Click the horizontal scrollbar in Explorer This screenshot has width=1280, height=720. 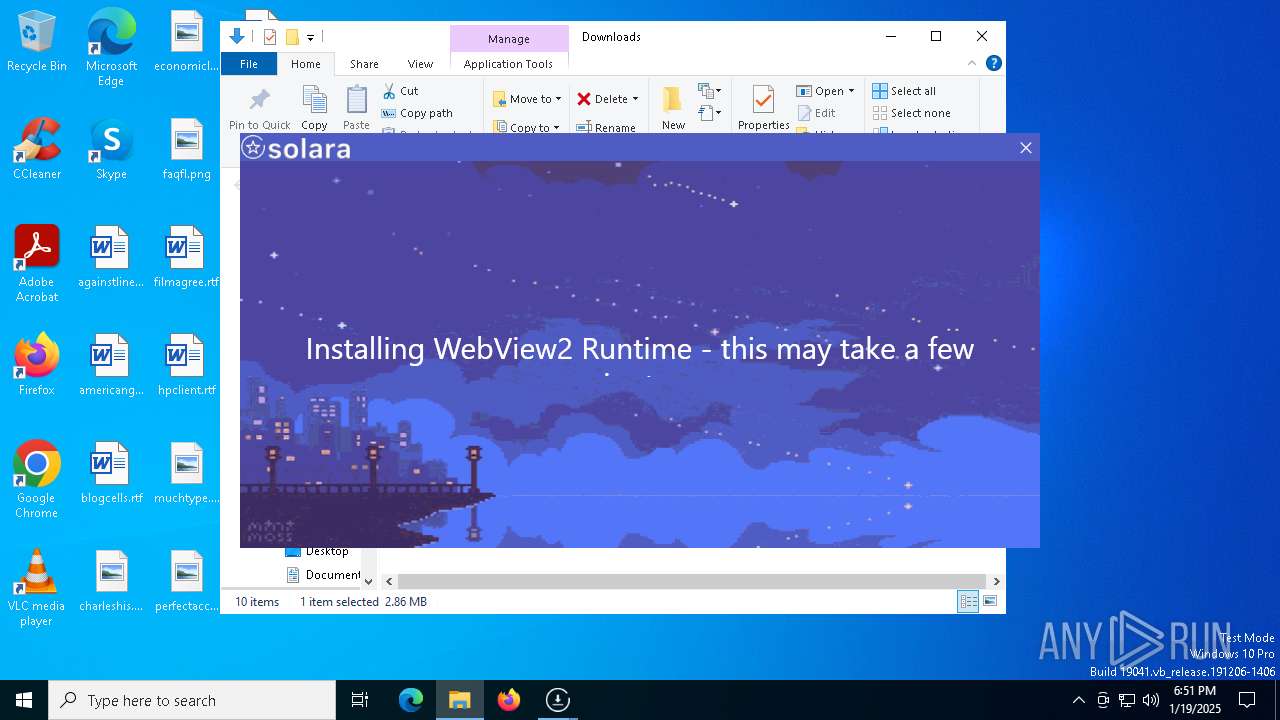(692, 581)
